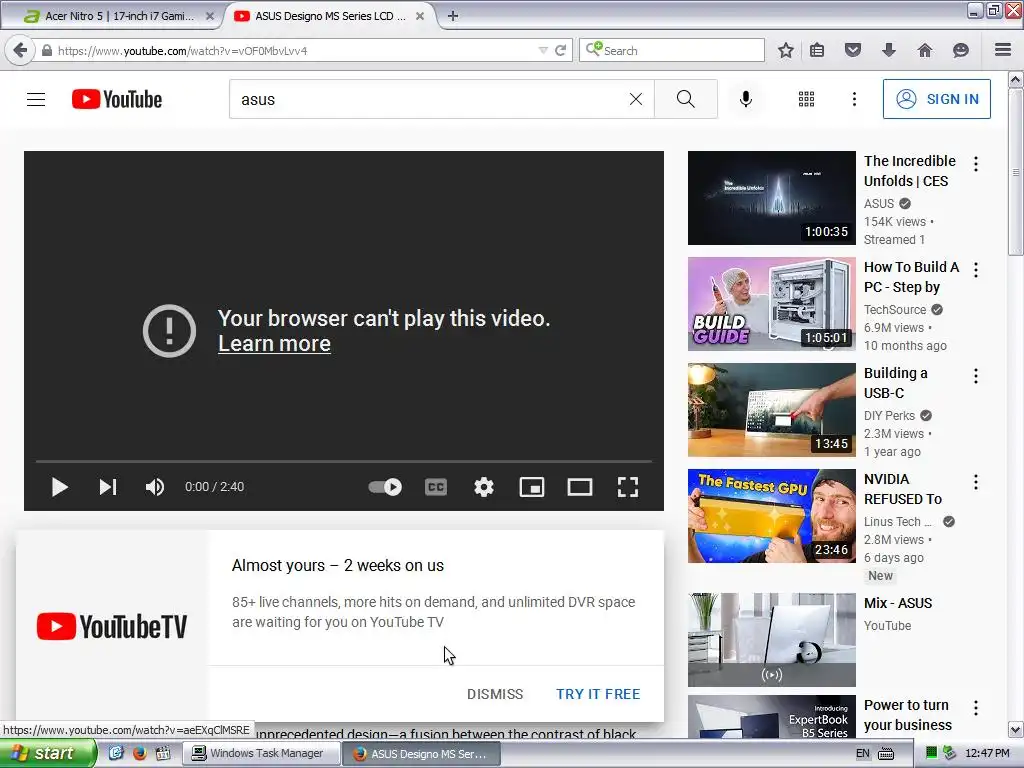Launch Firefox from the quick launch icon
Screen dimensions: 1024x768
[x=139, y=754]
